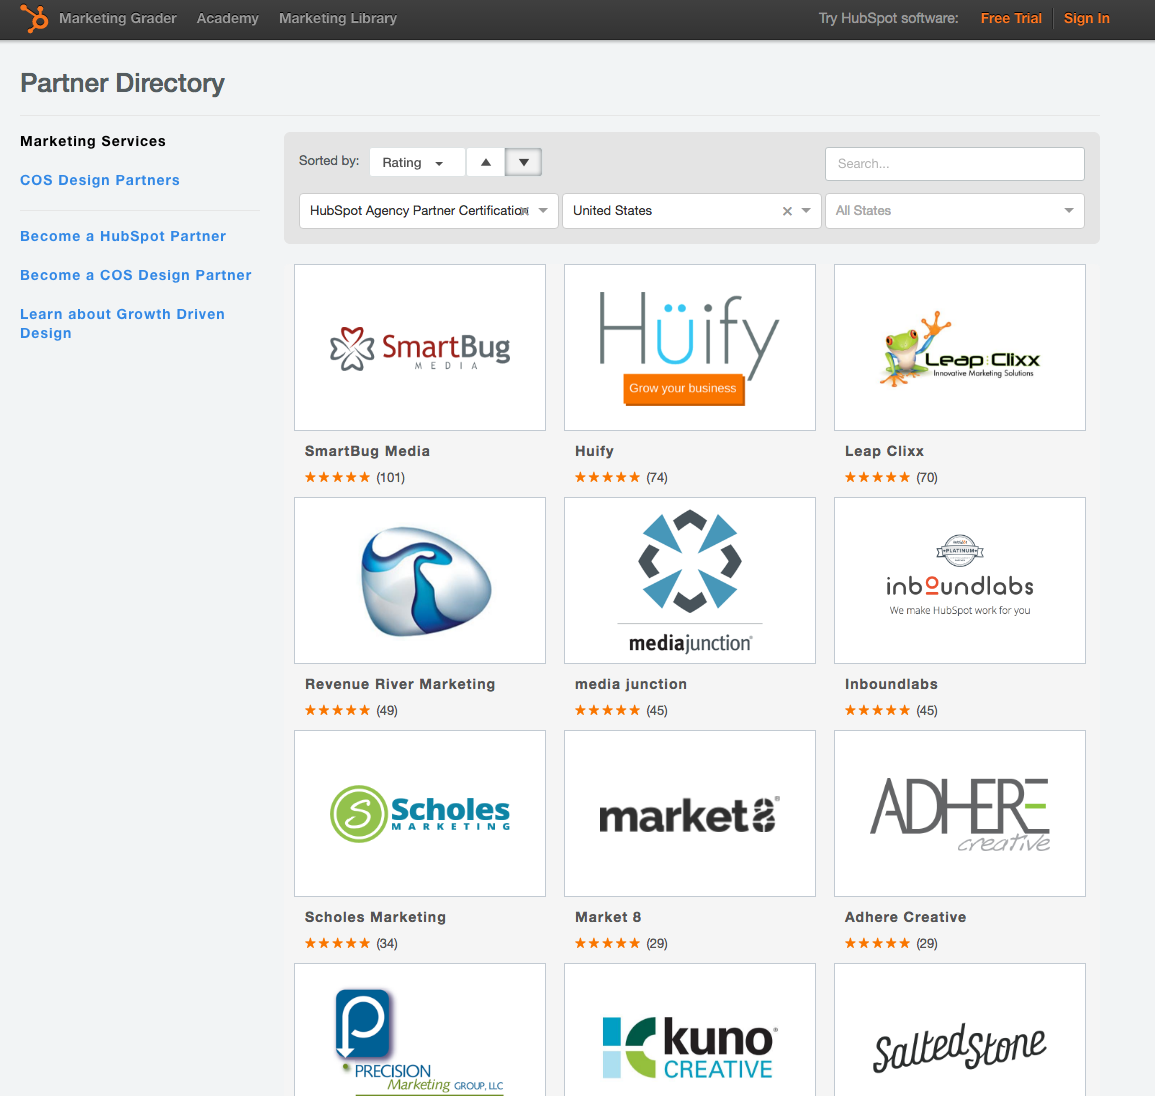Open the market8 logo thumbnail
Screen dimensions: 1155x1096
pos(689,813)
